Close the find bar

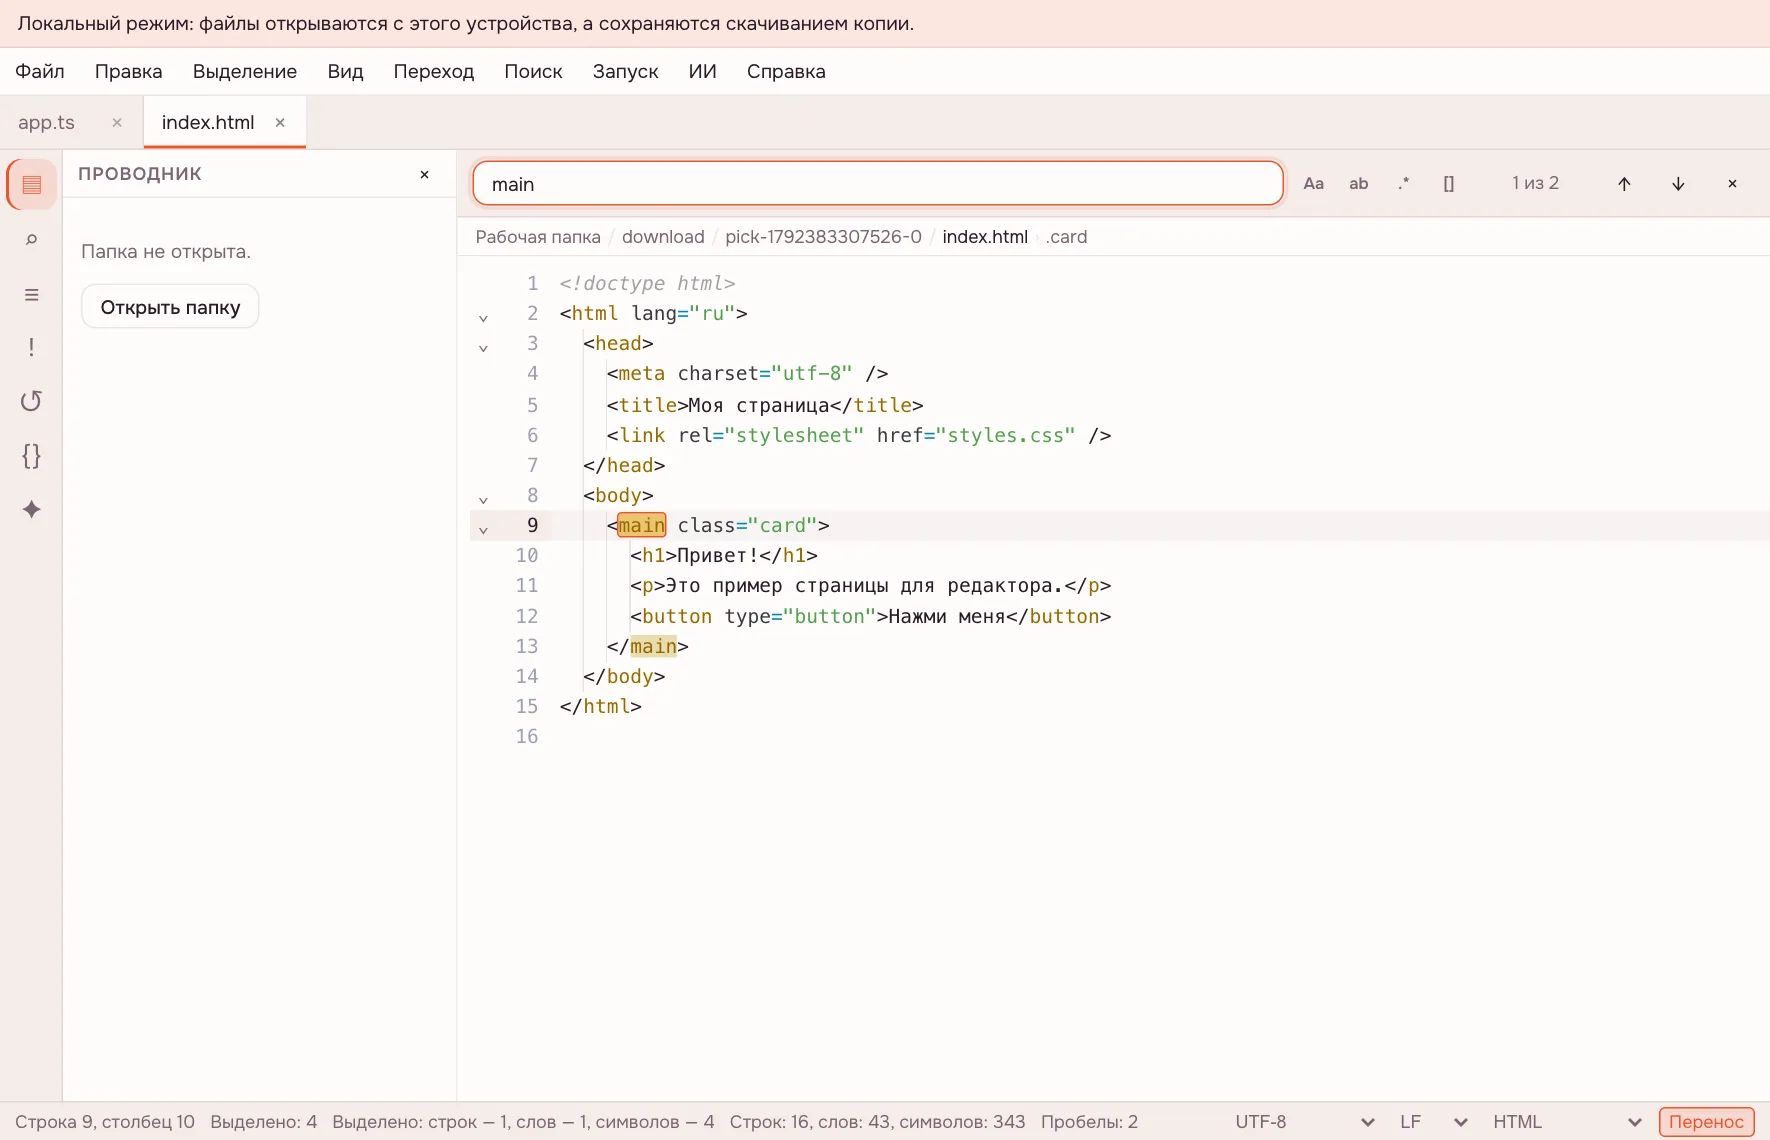[1732, 184]
